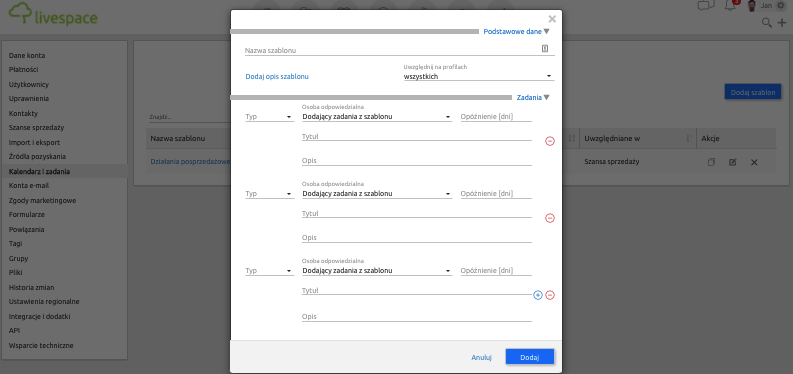This screenshot has width=793, height=374.
Task: Open the search magnifier icon
Action: 767,22
